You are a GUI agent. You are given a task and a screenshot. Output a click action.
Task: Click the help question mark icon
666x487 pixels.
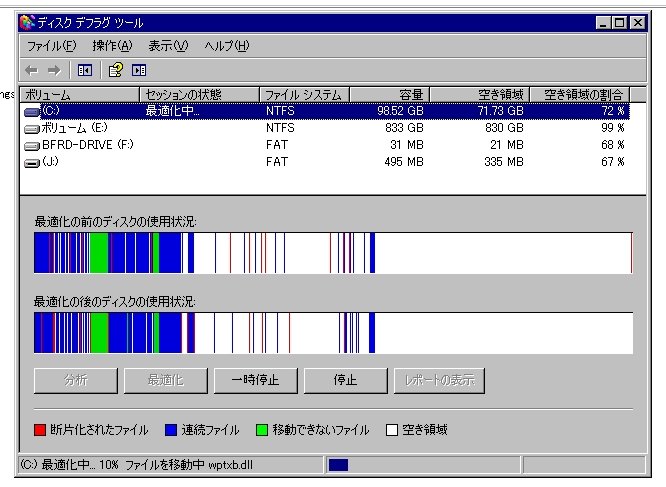pos(116,70)
